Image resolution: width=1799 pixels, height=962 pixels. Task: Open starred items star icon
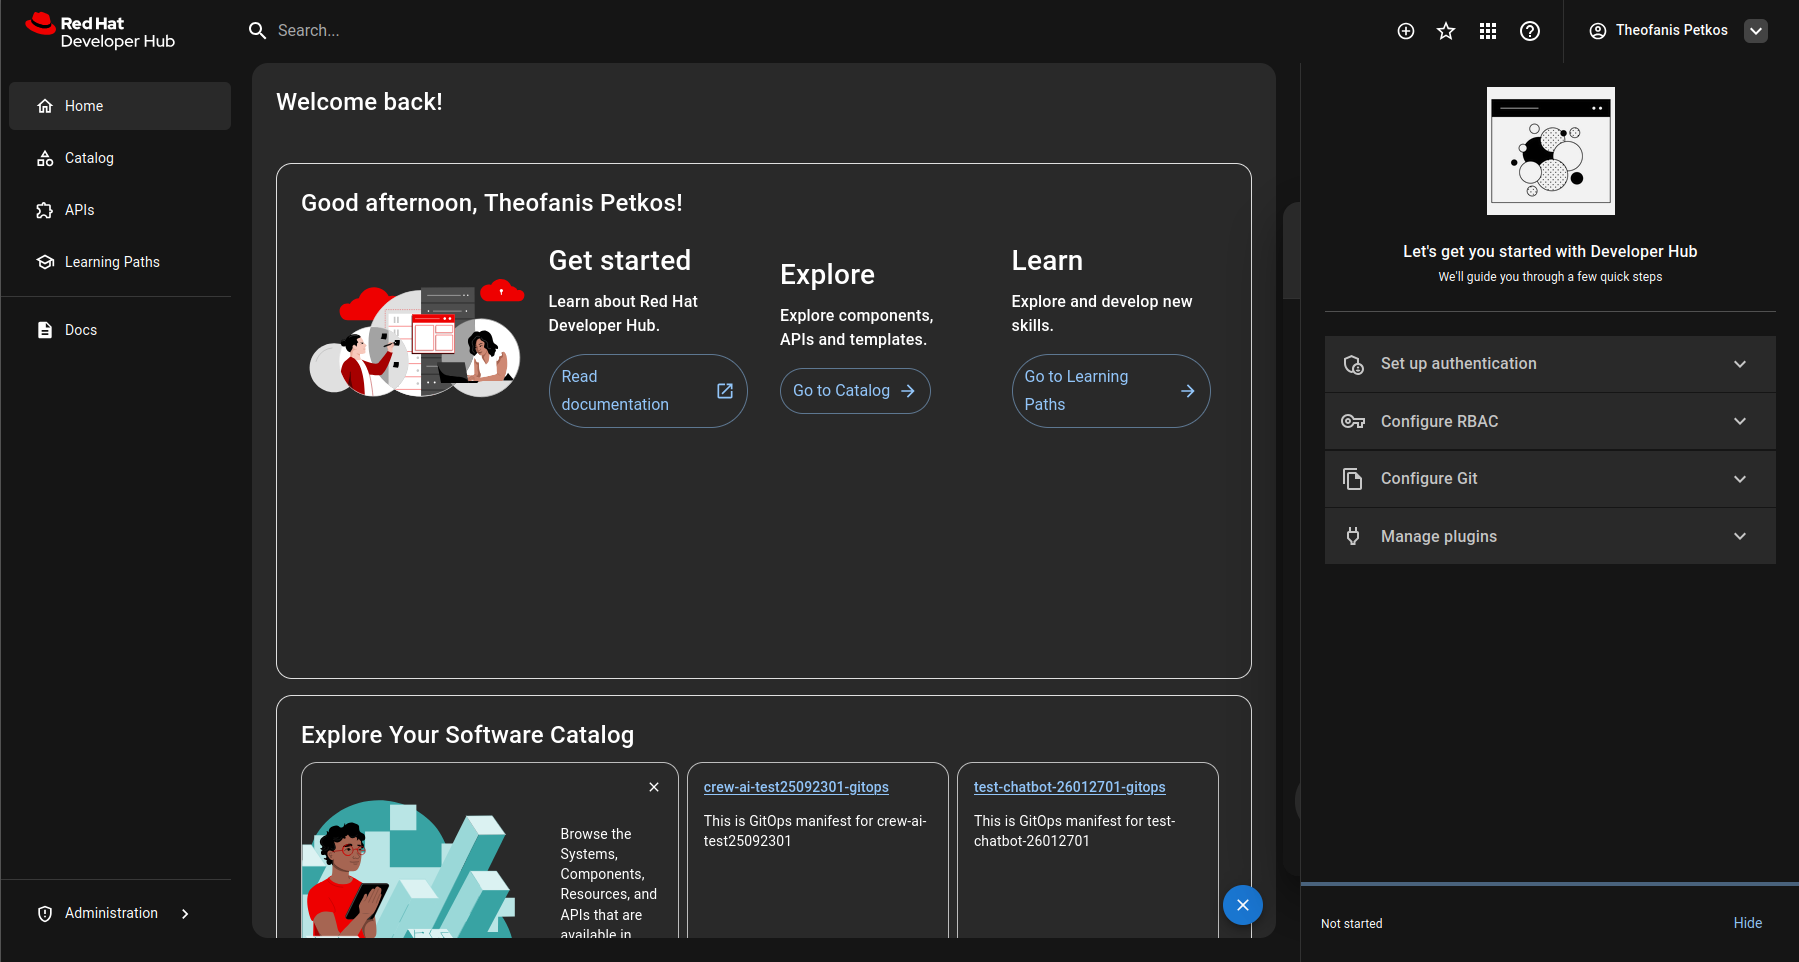click(x=1446, y=31)
